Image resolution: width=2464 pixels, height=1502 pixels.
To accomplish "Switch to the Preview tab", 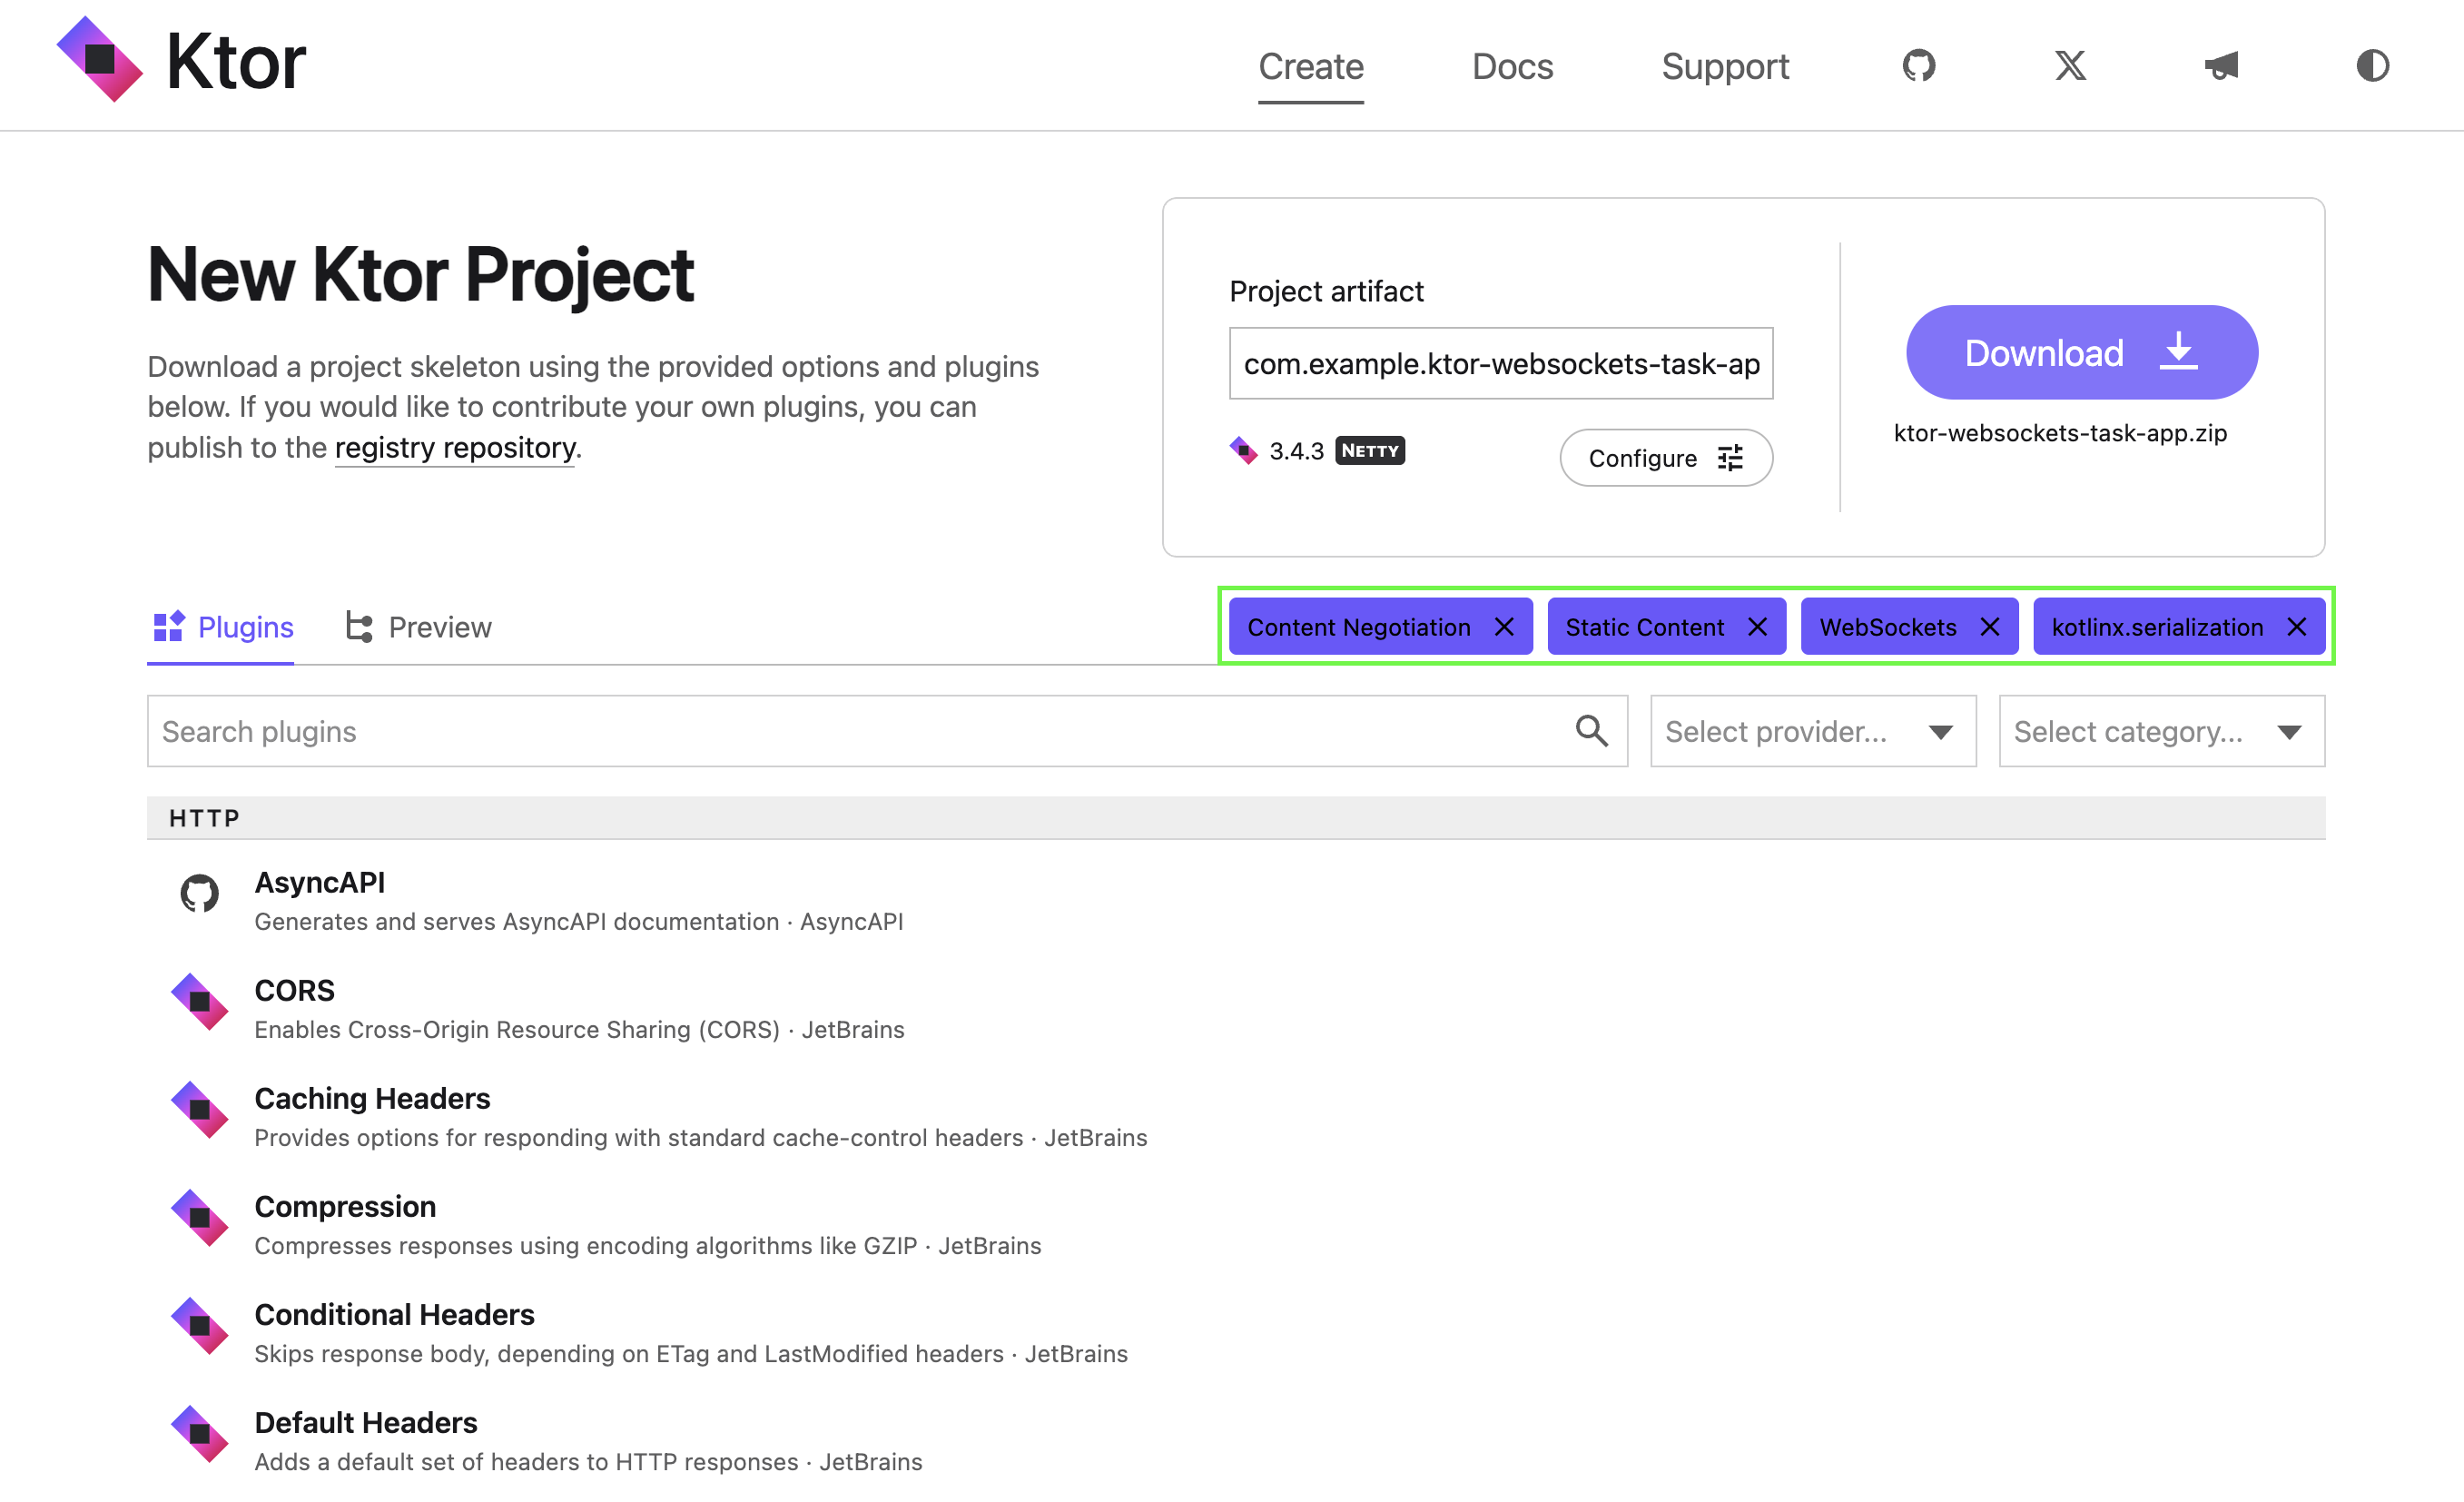I will (418, 627).
